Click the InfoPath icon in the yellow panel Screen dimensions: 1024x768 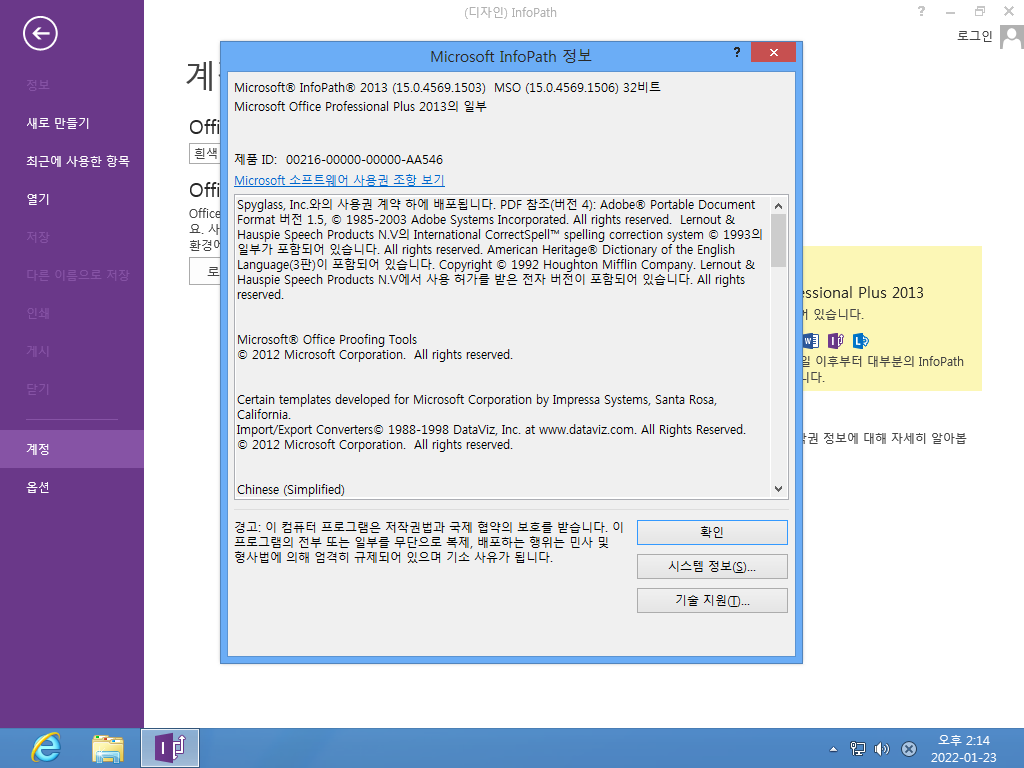[x=835, y=340]
